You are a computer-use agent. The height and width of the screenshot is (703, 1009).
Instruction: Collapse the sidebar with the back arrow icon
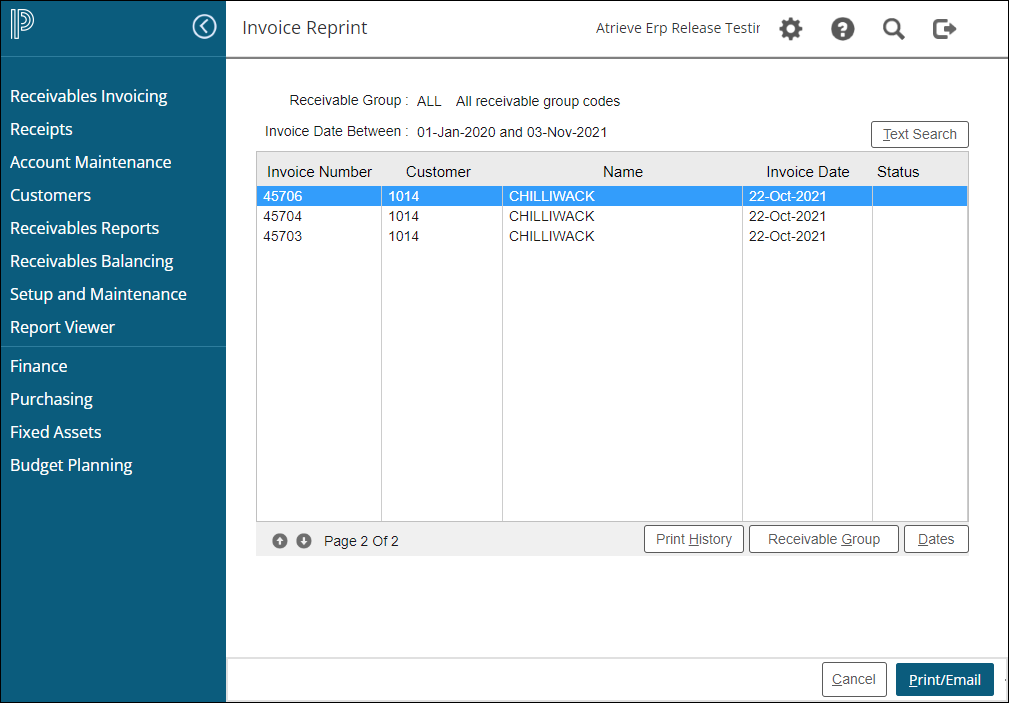coord(204,27)
